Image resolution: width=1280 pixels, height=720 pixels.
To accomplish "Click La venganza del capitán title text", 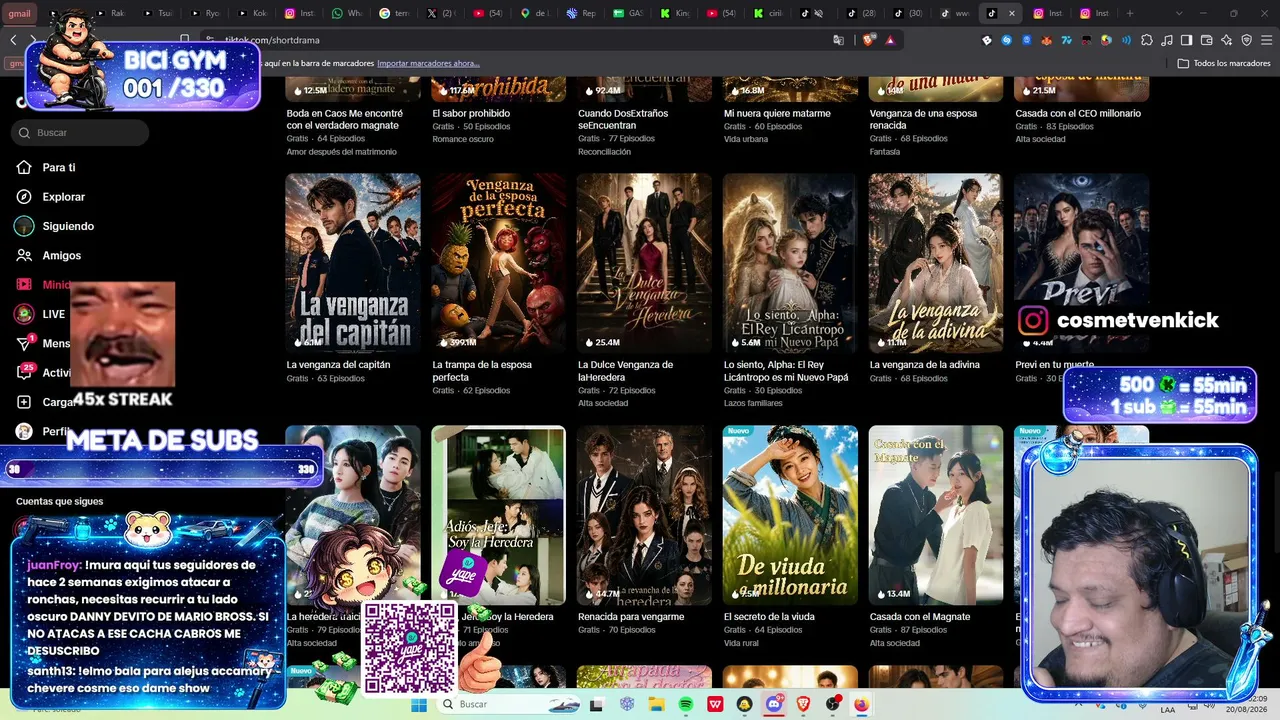I will tap(338, 365).
